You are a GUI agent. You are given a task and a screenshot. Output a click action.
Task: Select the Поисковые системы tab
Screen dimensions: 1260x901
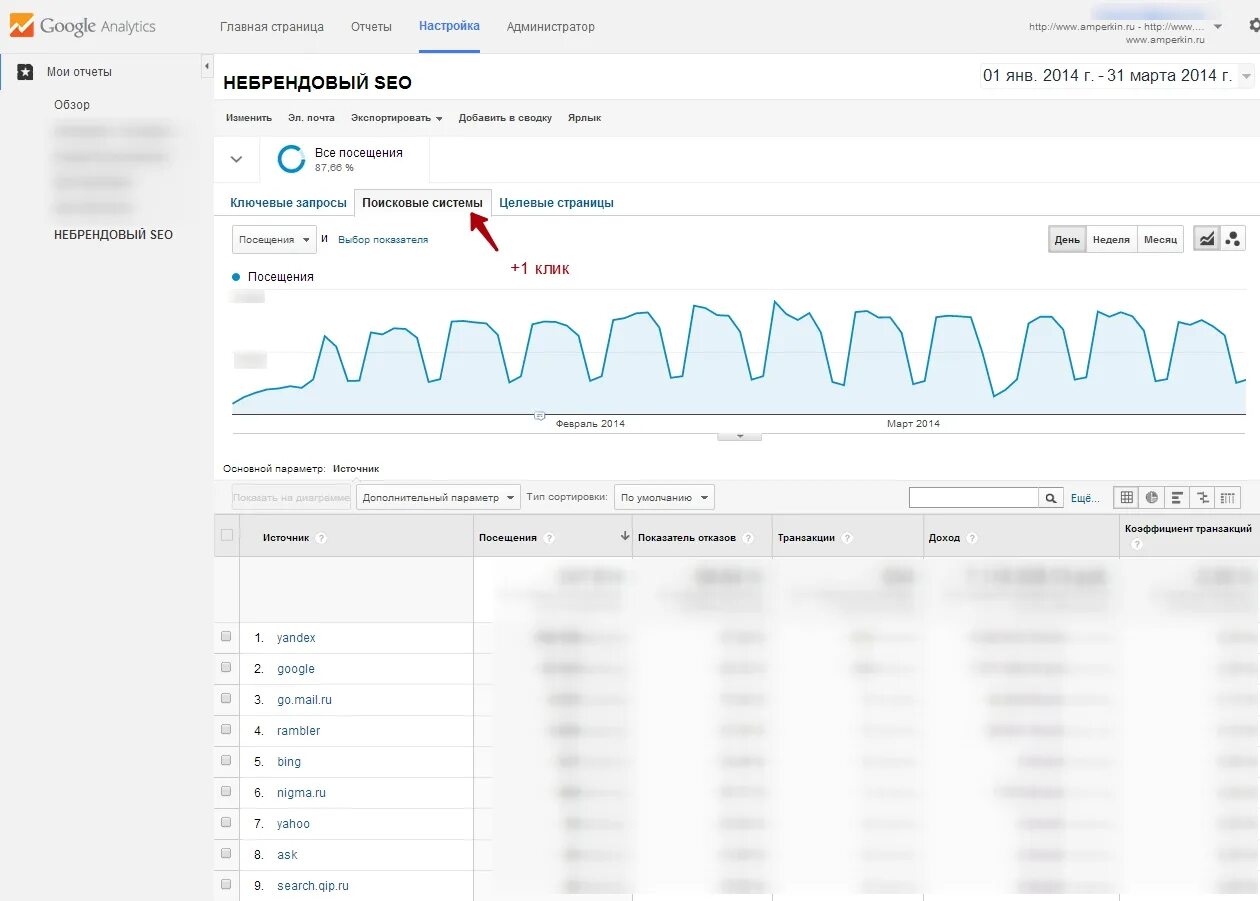coord(423,202)
